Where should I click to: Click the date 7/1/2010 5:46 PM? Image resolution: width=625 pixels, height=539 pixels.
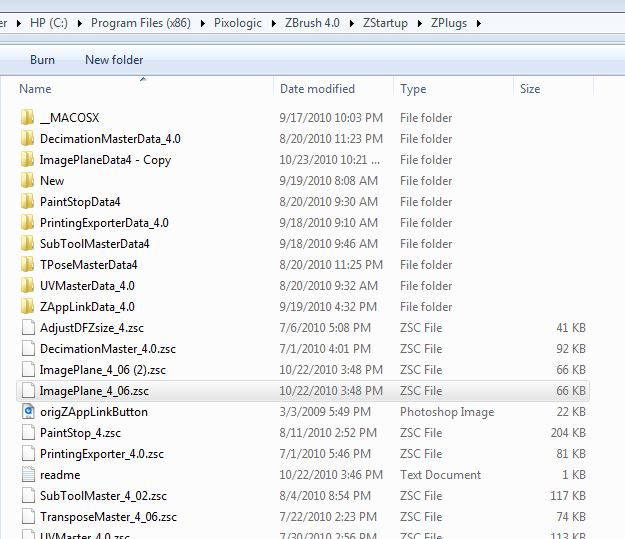(325, 454)
